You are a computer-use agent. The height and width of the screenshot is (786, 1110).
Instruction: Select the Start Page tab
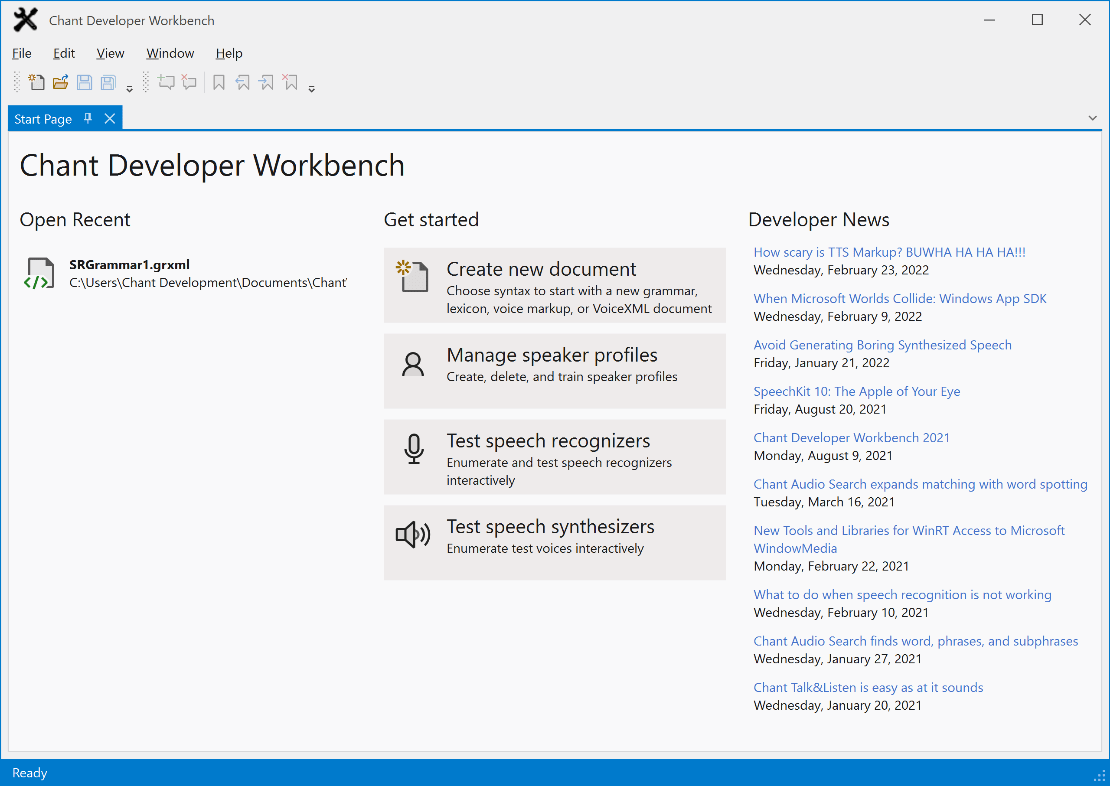point(43,119)
